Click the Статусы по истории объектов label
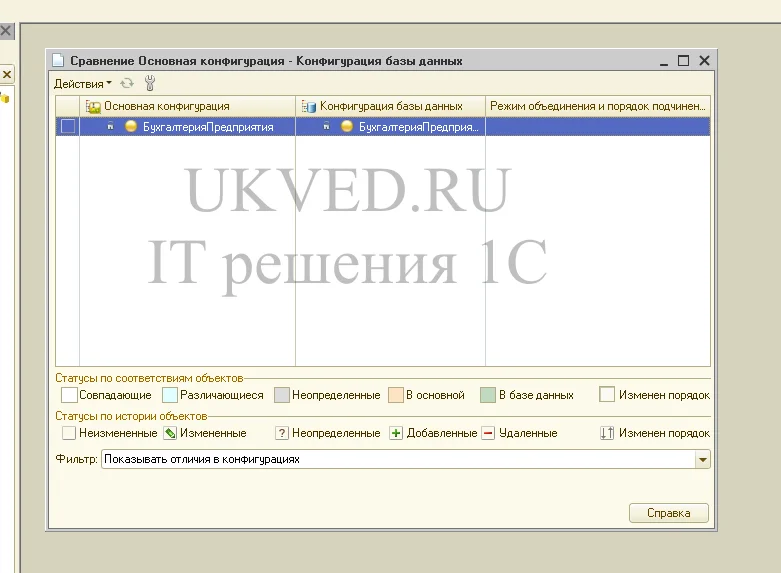The height and width of the screenshot is (573, 781). pos(131,416)
